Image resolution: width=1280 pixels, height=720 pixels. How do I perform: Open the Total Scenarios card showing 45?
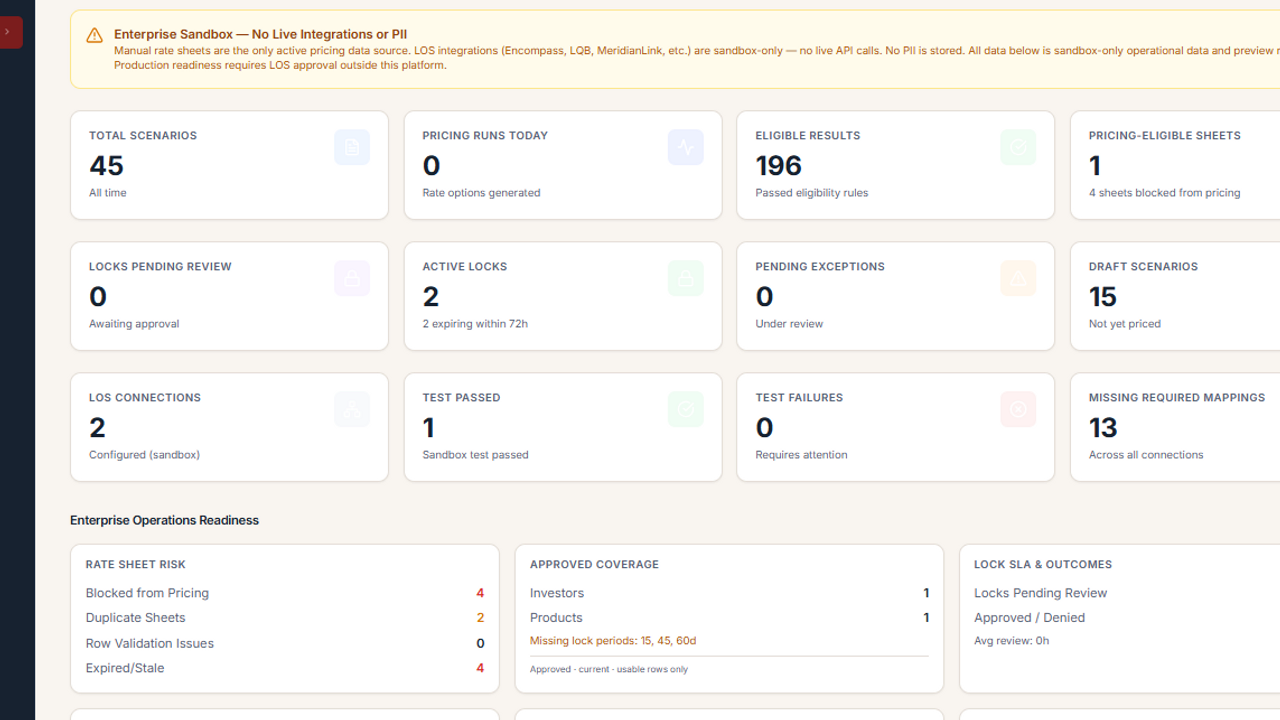pos(229,165)
